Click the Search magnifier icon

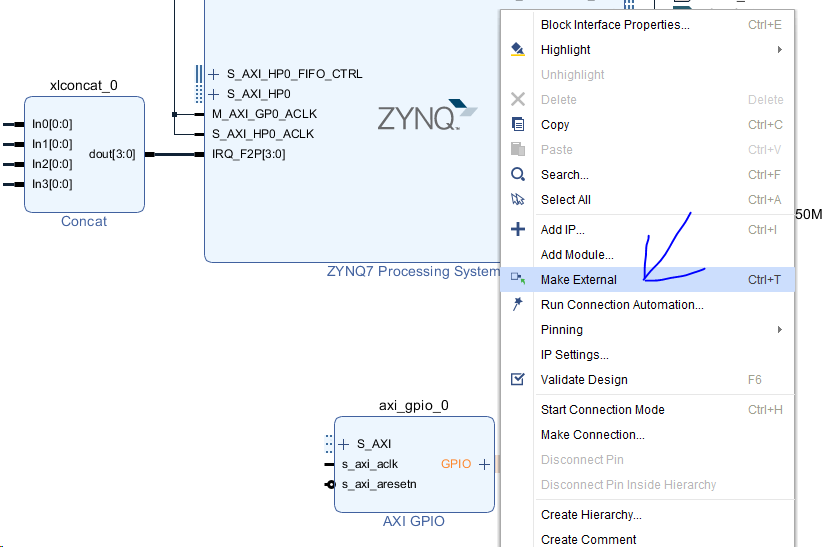click(517, 174)
